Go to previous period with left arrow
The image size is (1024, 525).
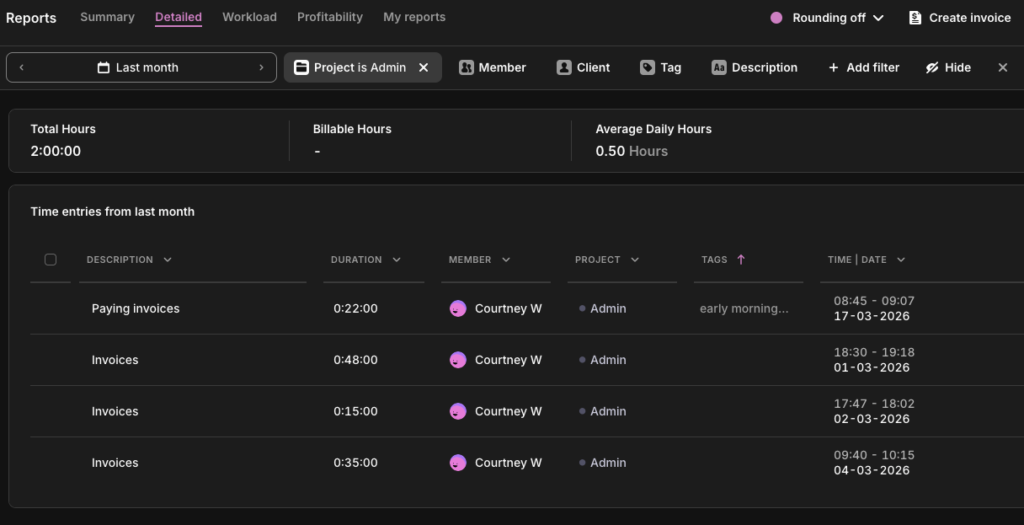(22, 67)
